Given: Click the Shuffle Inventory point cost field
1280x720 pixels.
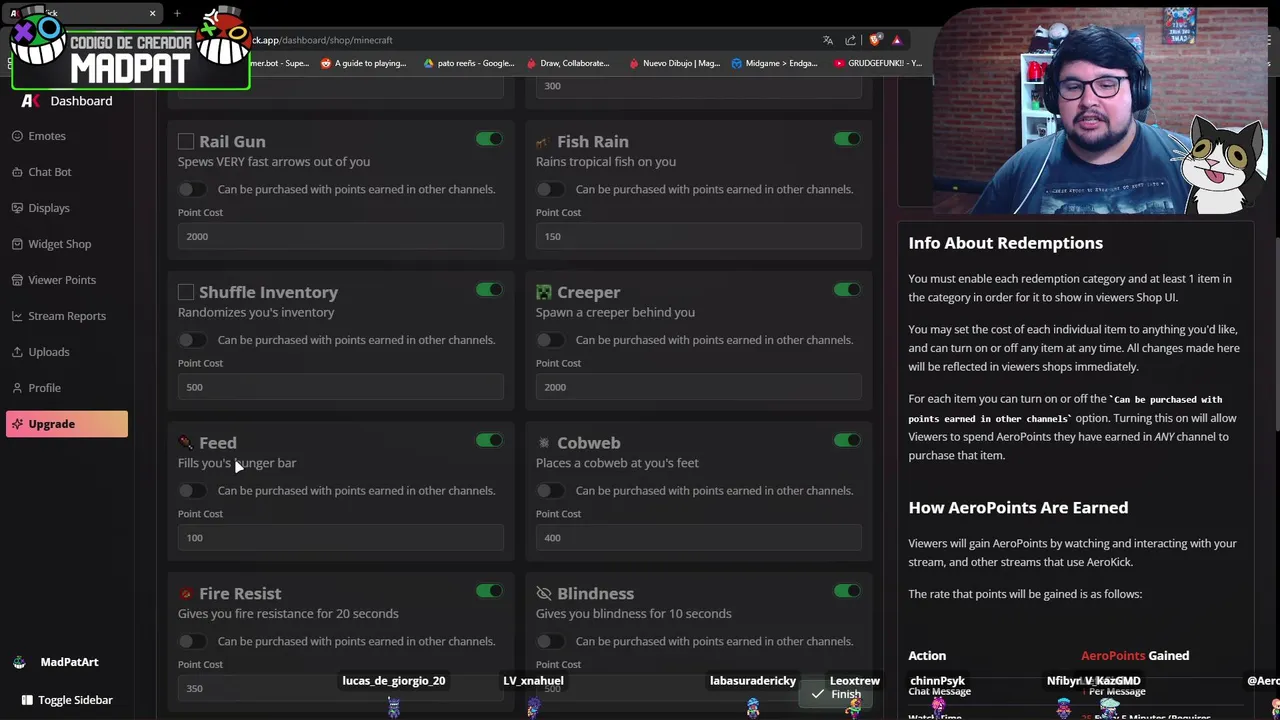Looking at the screenshot, I should (341, 387).
